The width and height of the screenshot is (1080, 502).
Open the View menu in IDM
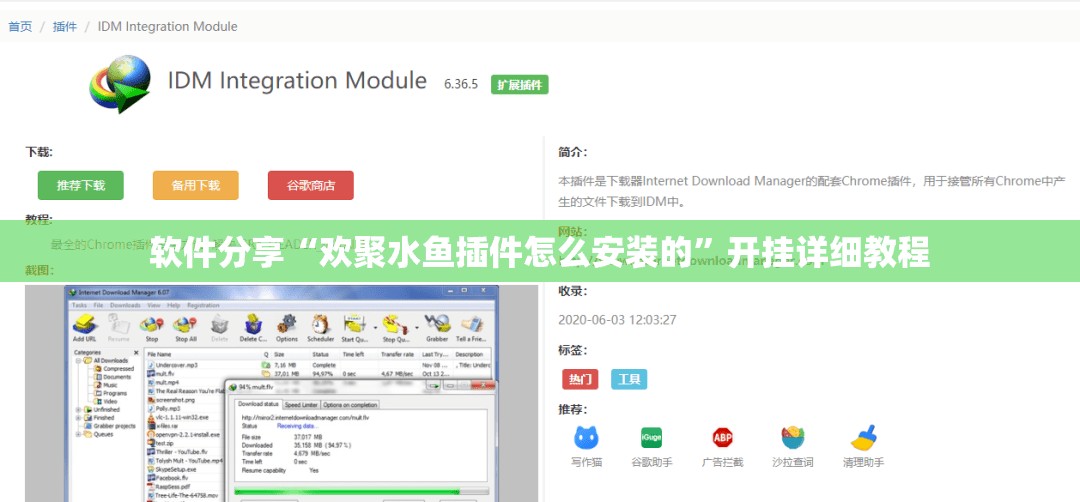tap(154, 304)
